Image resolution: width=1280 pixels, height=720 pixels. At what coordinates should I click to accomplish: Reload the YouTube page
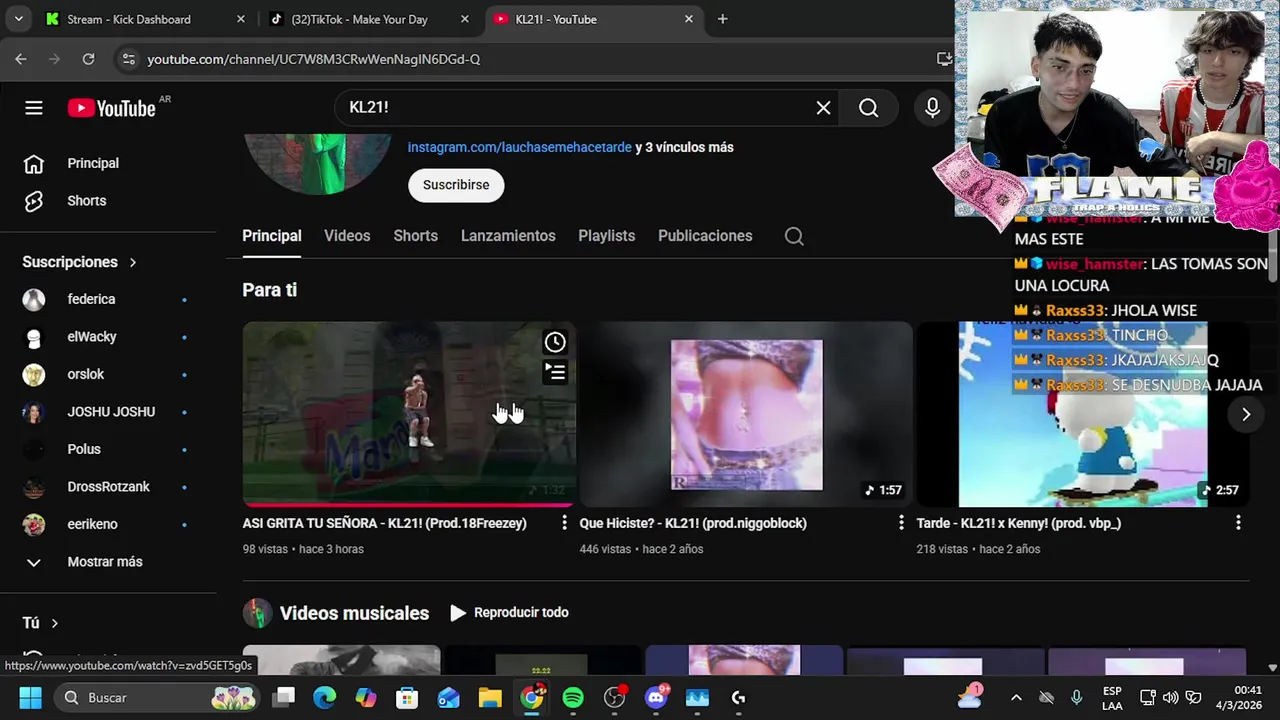[x=88, y=59]
